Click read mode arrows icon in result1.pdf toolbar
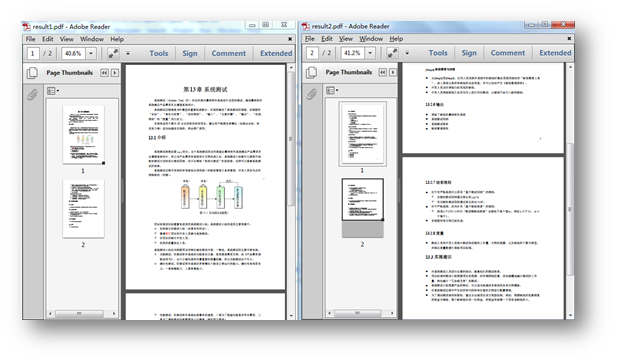The width and height of the screenshot is (617, 362). tap(113, 54)
